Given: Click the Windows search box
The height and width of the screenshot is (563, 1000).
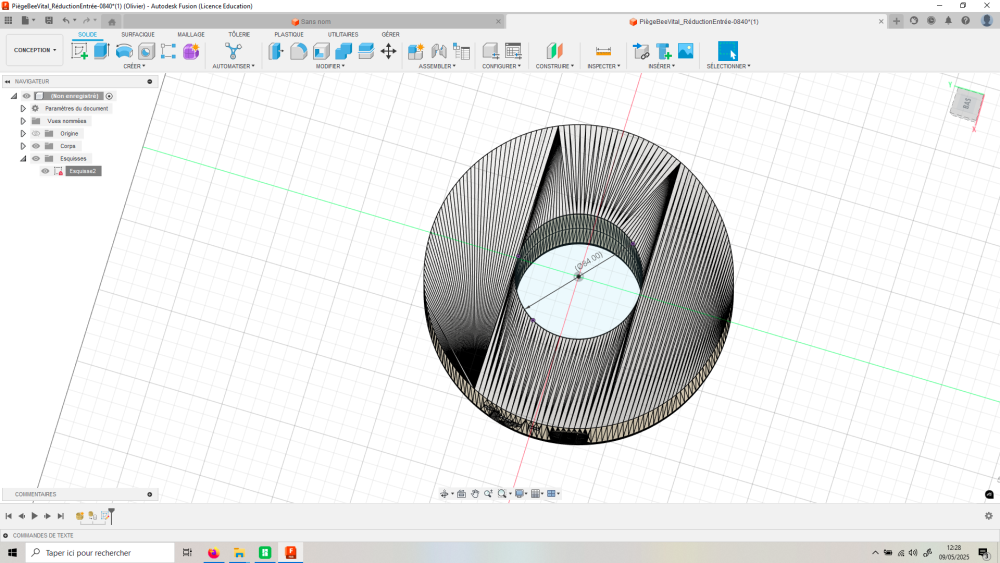Looking at the screenshot, I should tap(100, 553).
